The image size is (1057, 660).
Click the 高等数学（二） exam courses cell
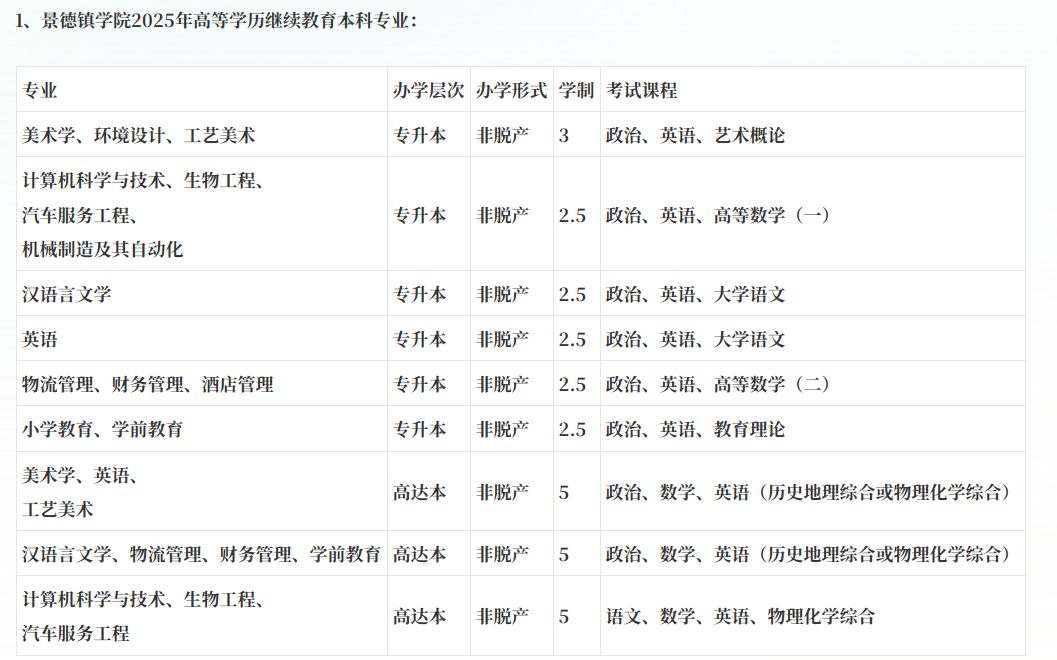point(718,384)
